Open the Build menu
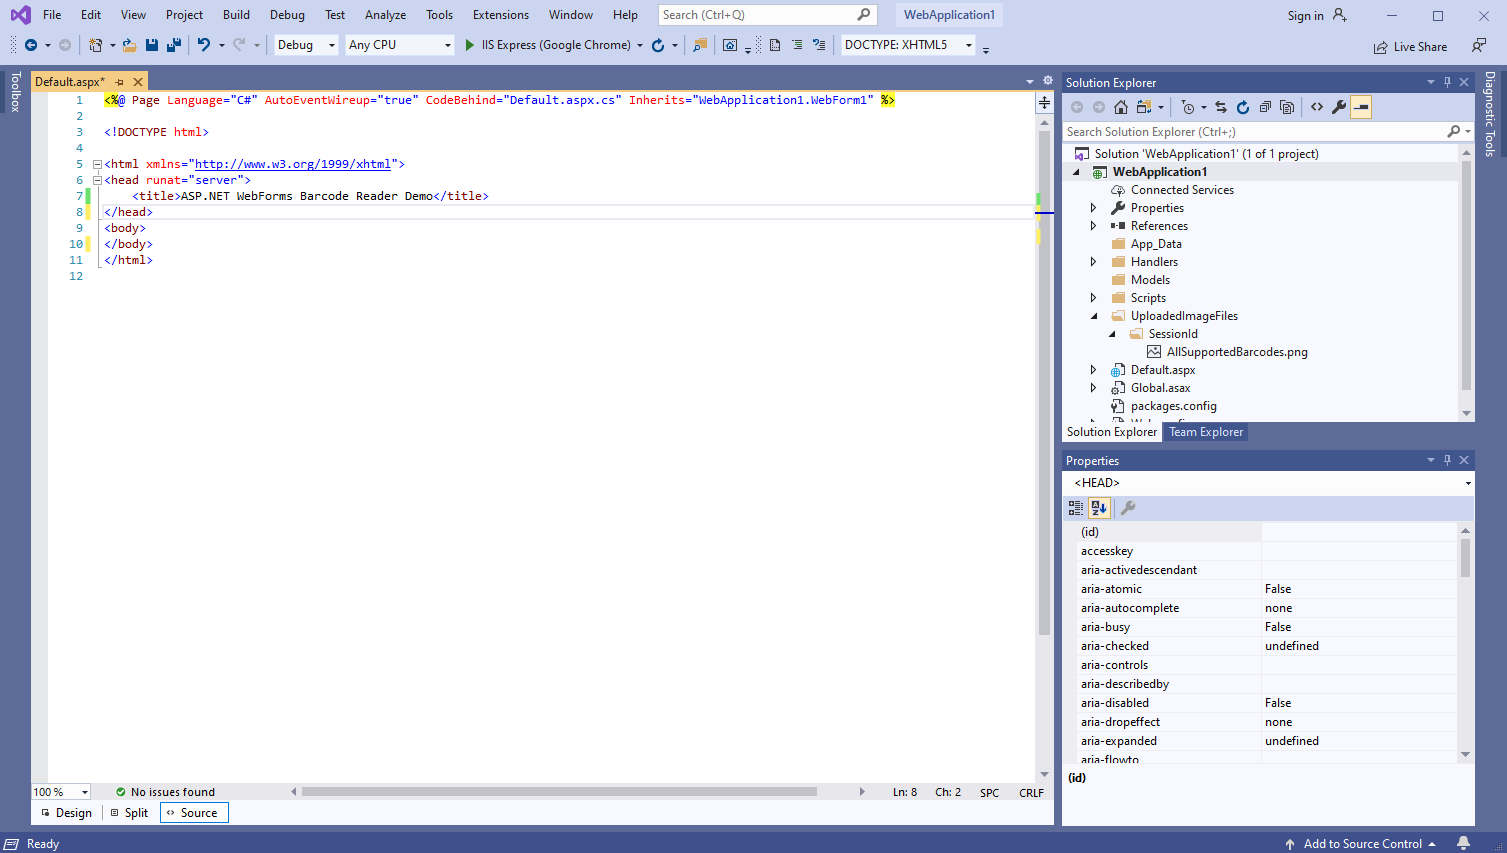The width and height of the screenshot is (1507, 853). [236, 15]
